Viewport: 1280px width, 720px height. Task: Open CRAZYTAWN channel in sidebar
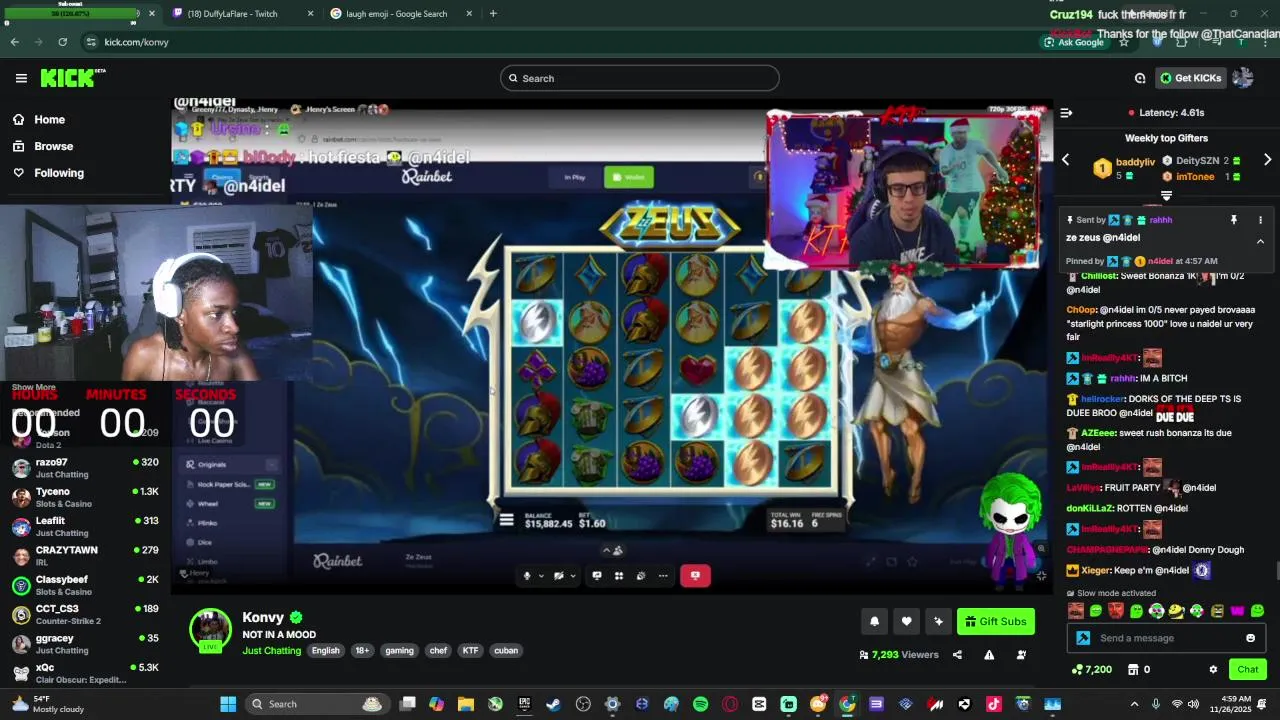pos(85,555)
